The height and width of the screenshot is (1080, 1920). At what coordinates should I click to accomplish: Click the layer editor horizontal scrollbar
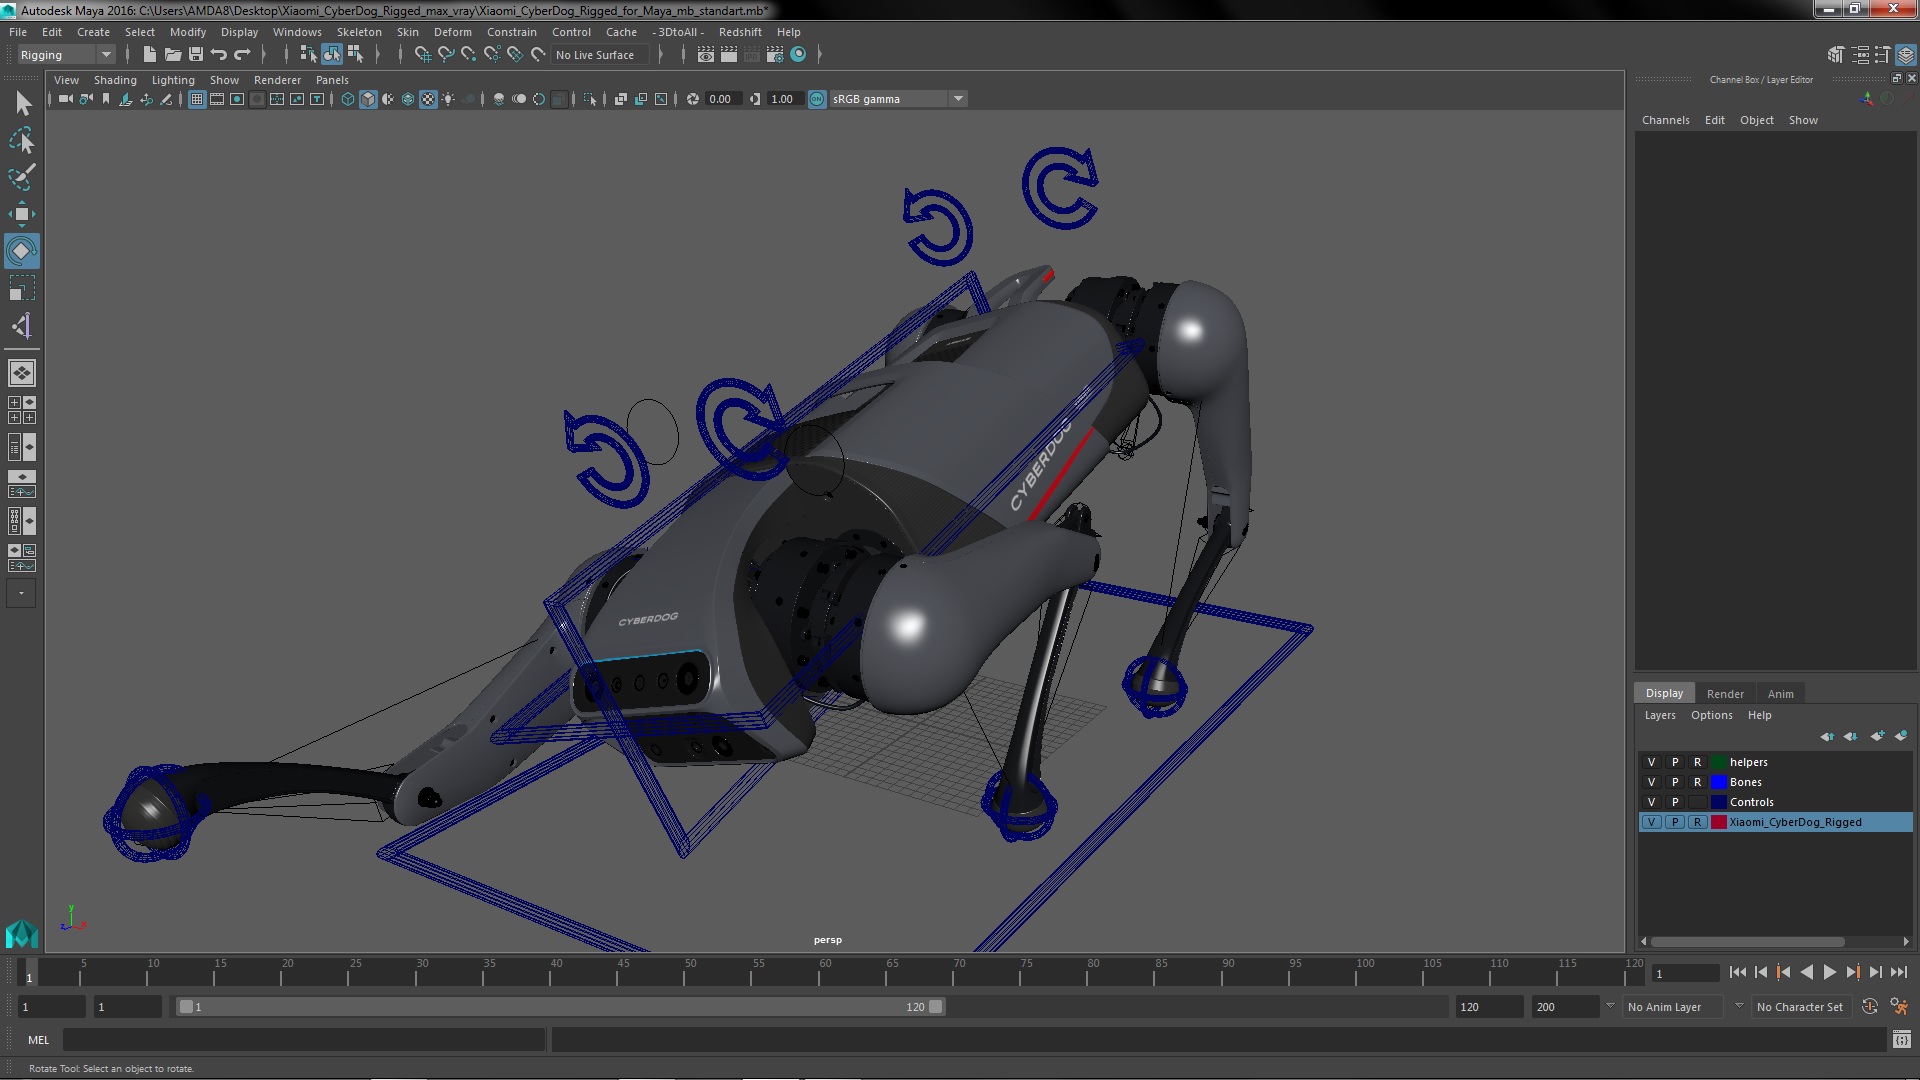[x=1748, y=942]
